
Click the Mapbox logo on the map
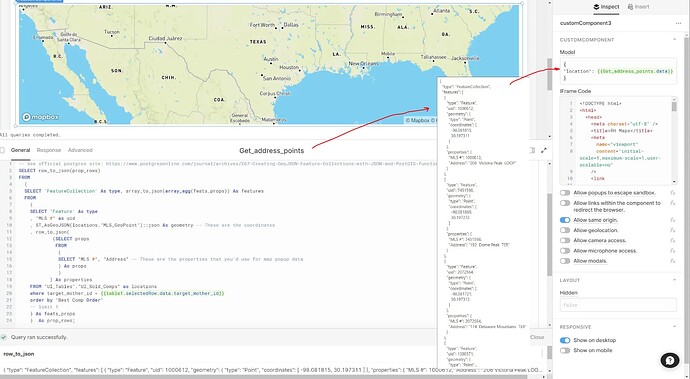[x=41, y=117]
